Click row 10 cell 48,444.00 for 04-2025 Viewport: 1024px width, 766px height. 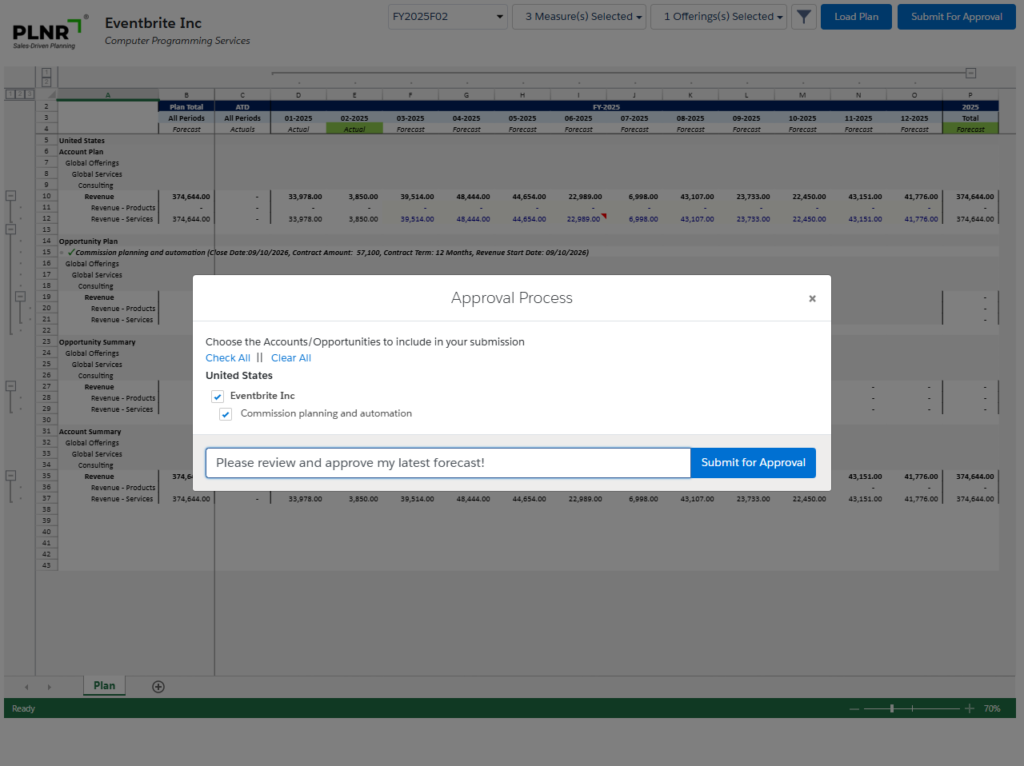click(x=467, y=197)
